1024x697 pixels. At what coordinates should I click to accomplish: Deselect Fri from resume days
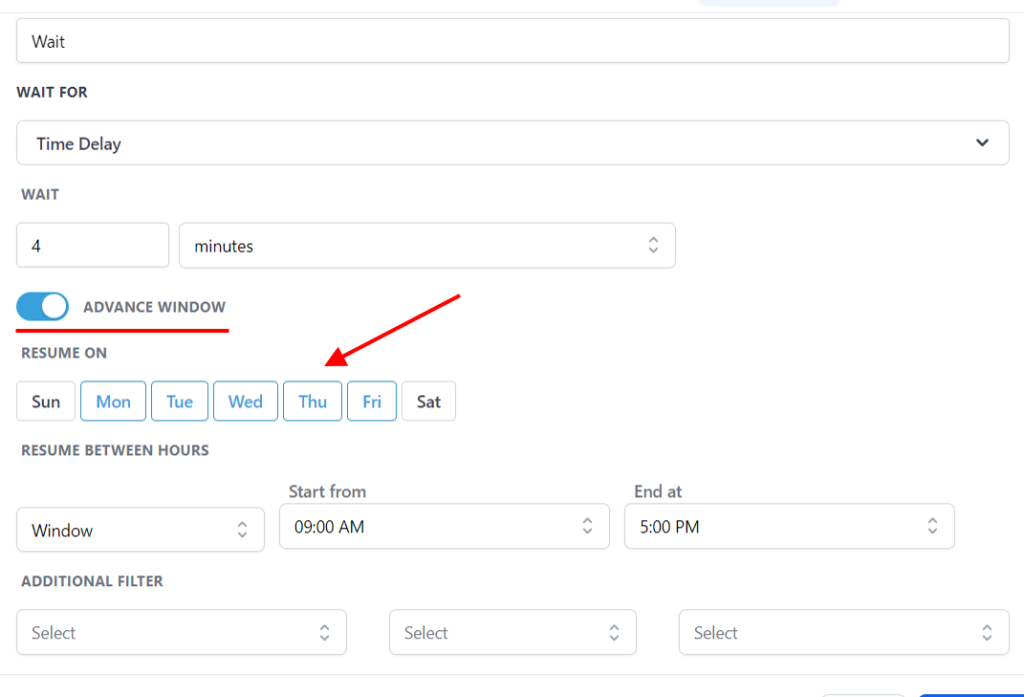coord(372,401)
